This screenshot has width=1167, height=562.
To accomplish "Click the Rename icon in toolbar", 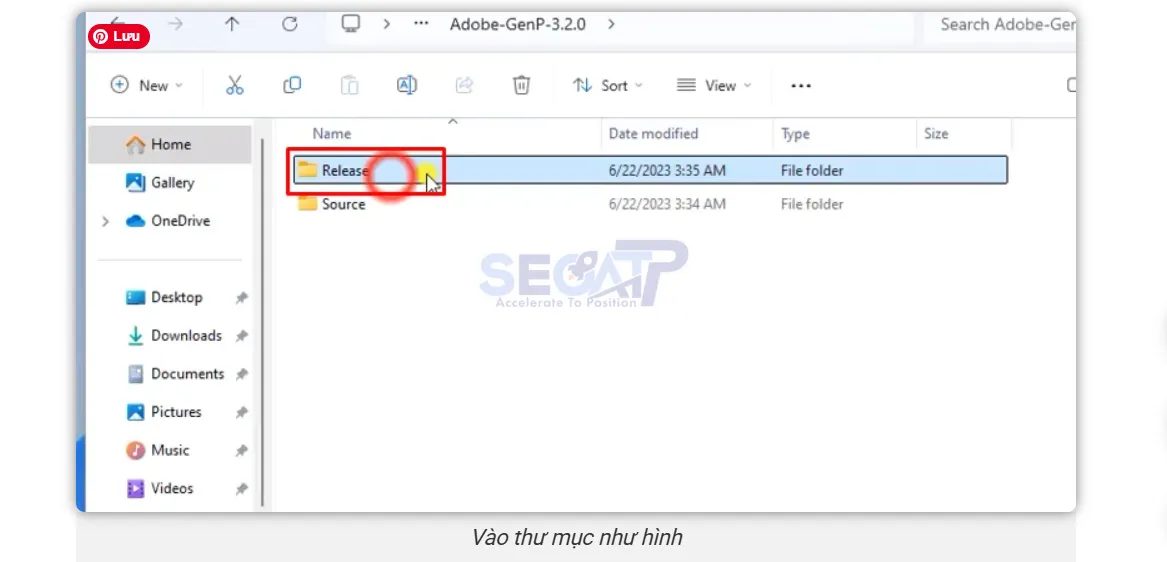I will 407,86.
